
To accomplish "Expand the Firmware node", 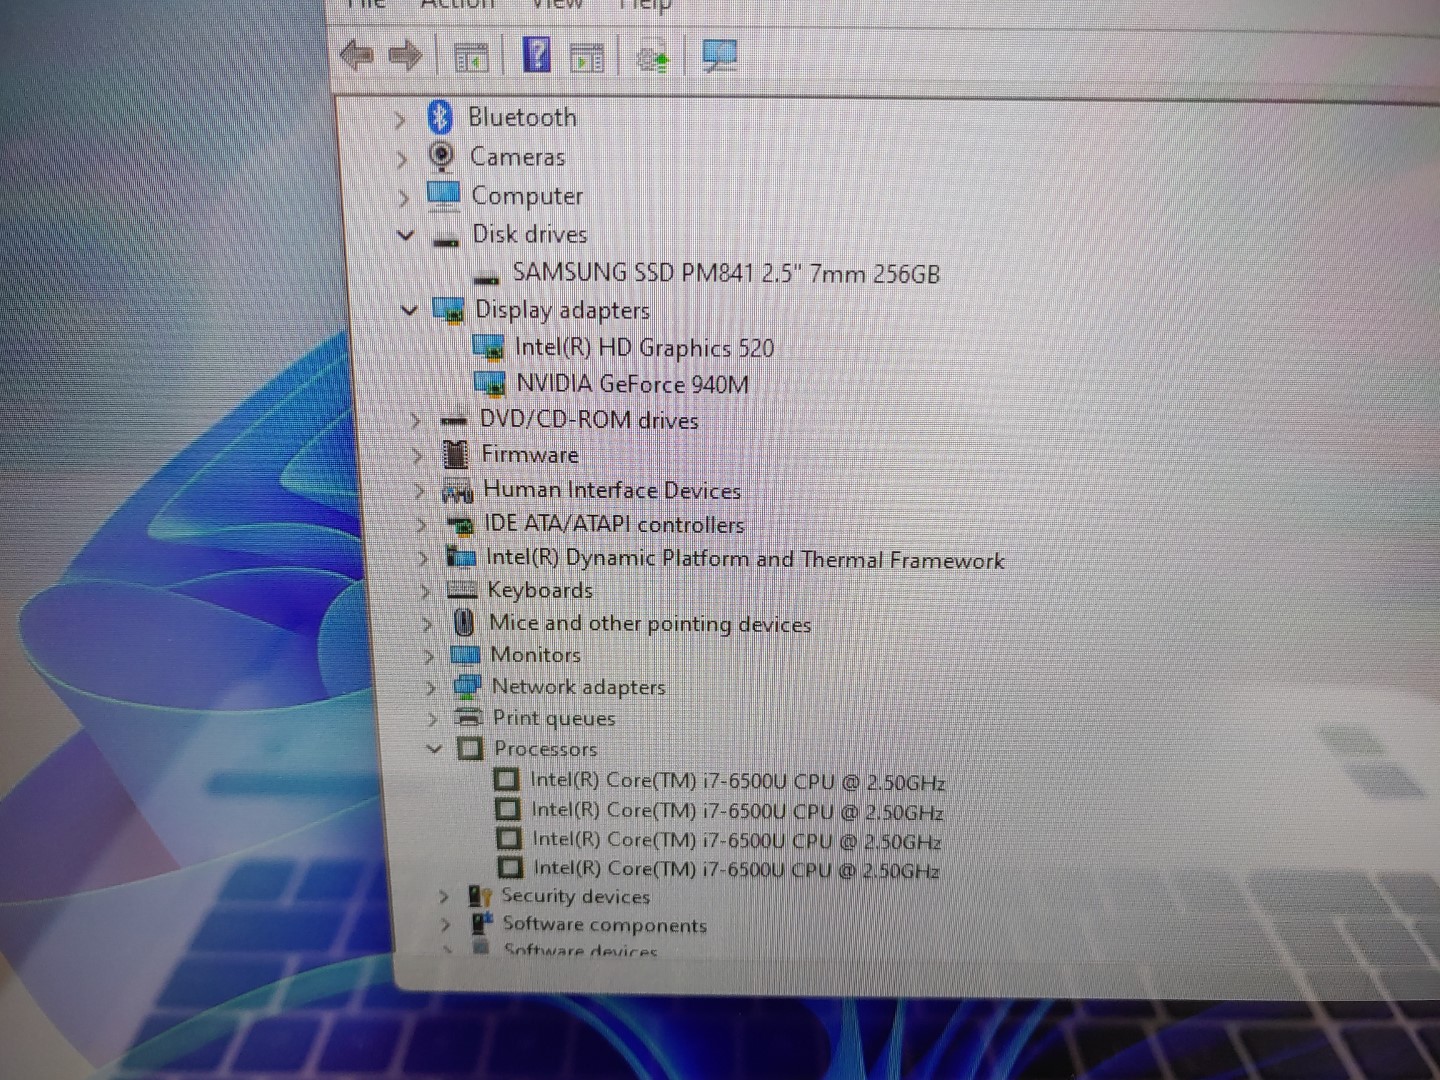I will 418,457.
